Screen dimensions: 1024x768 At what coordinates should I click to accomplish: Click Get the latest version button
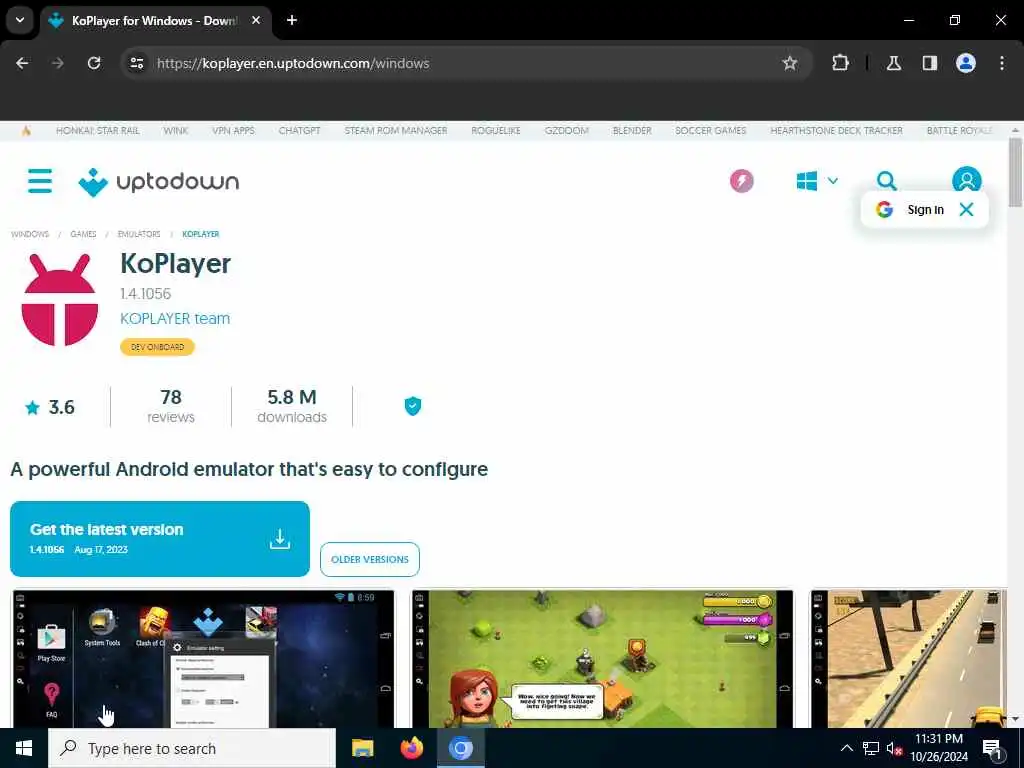160,539
